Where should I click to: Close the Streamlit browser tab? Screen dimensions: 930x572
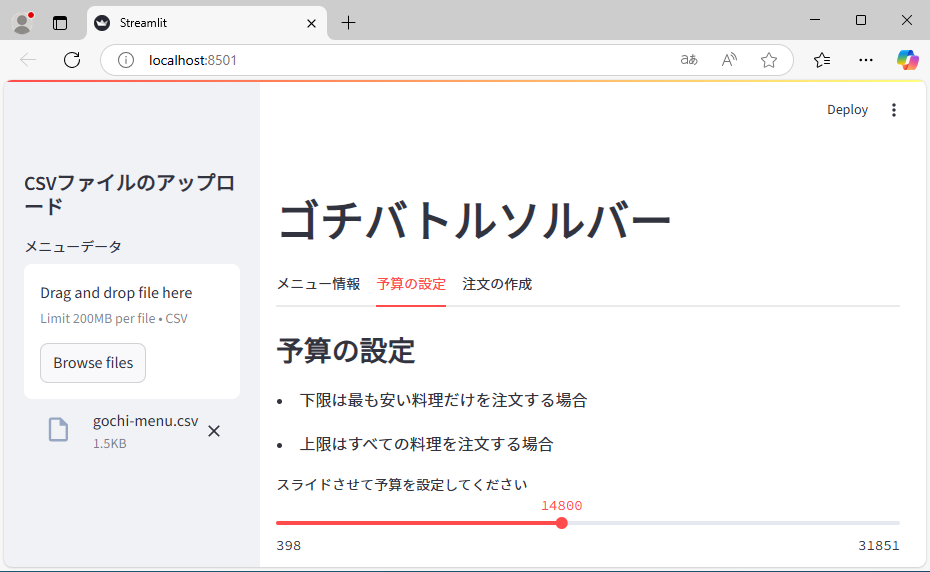pos(311,23)
